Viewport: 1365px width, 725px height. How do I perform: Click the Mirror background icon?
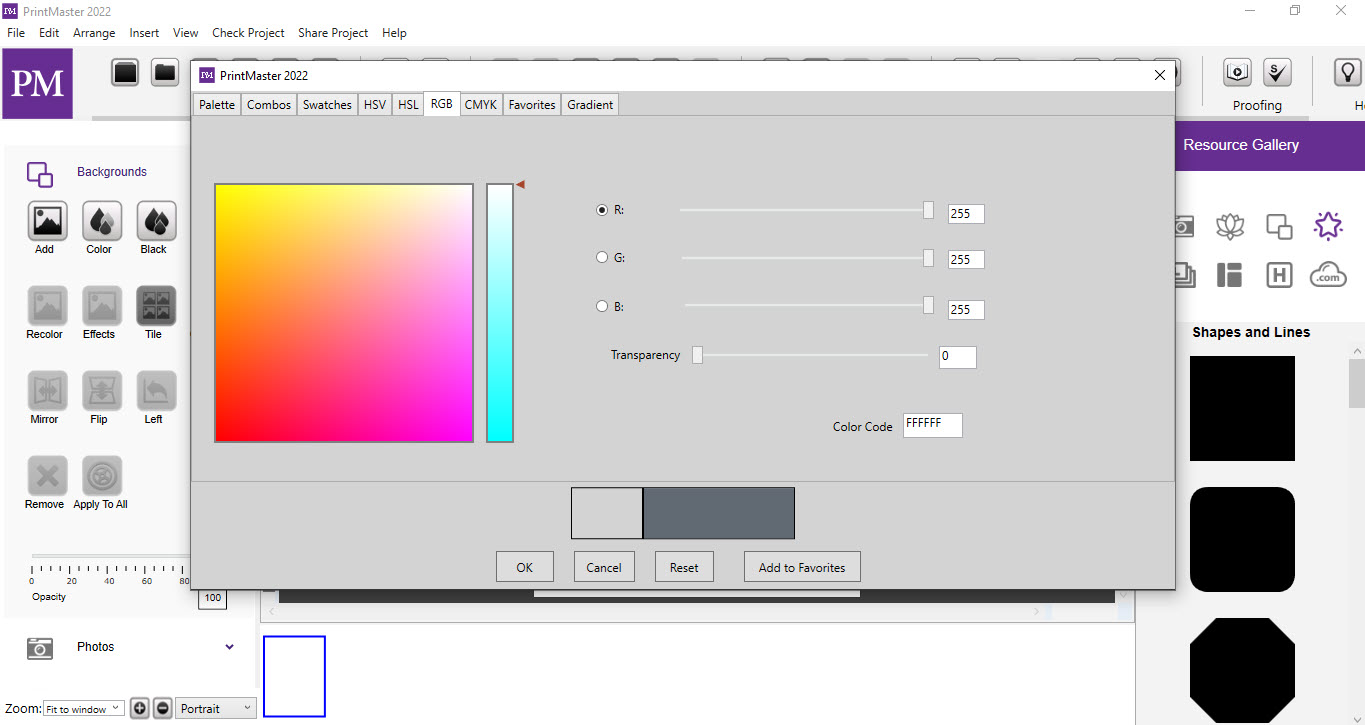coord(47,391)
